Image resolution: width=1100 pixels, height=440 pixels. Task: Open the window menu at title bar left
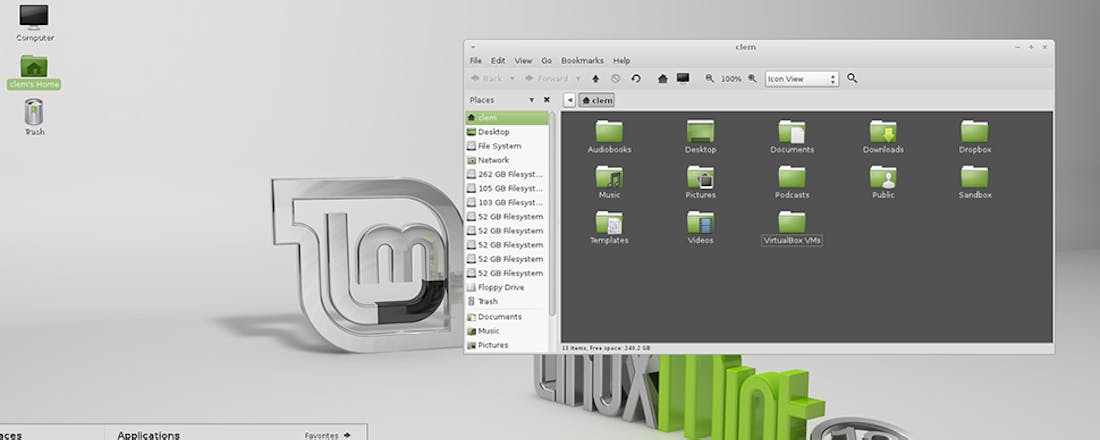click(472, 47)
